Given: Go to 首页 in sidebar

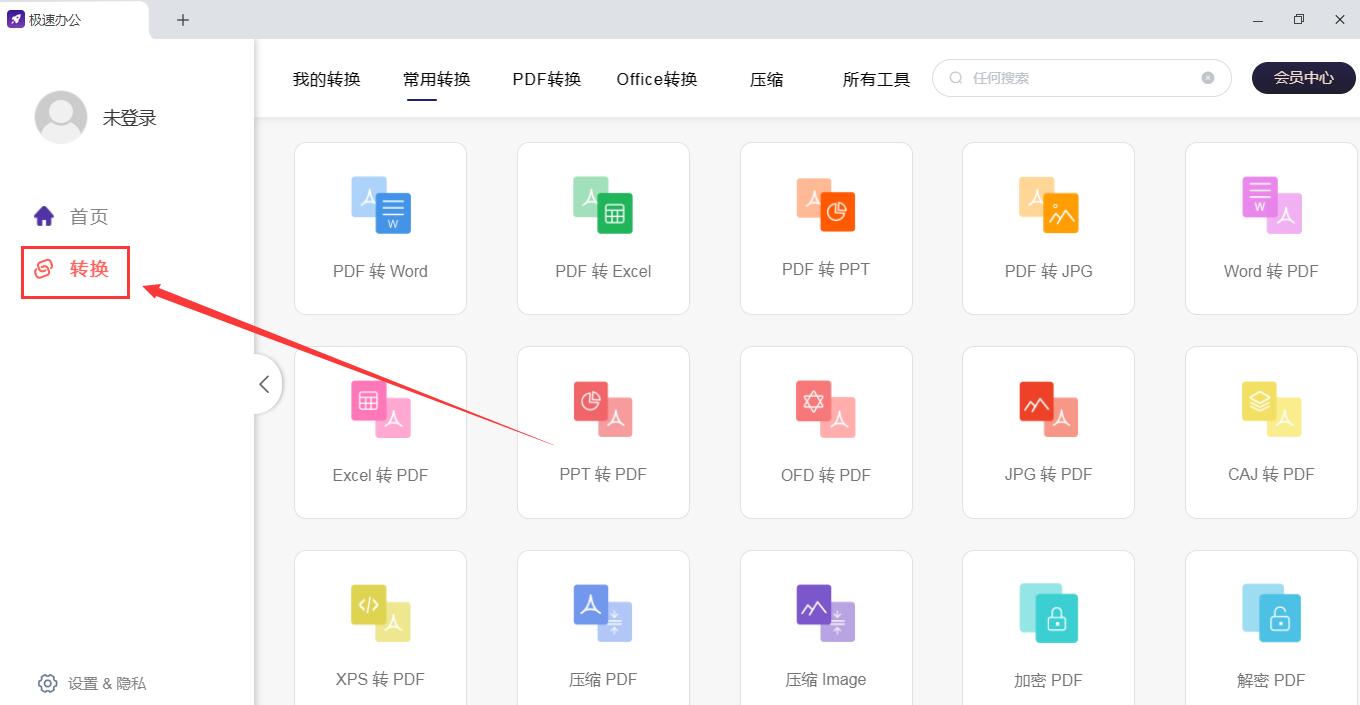Looking at the screenshot, I should click(89, 217).
